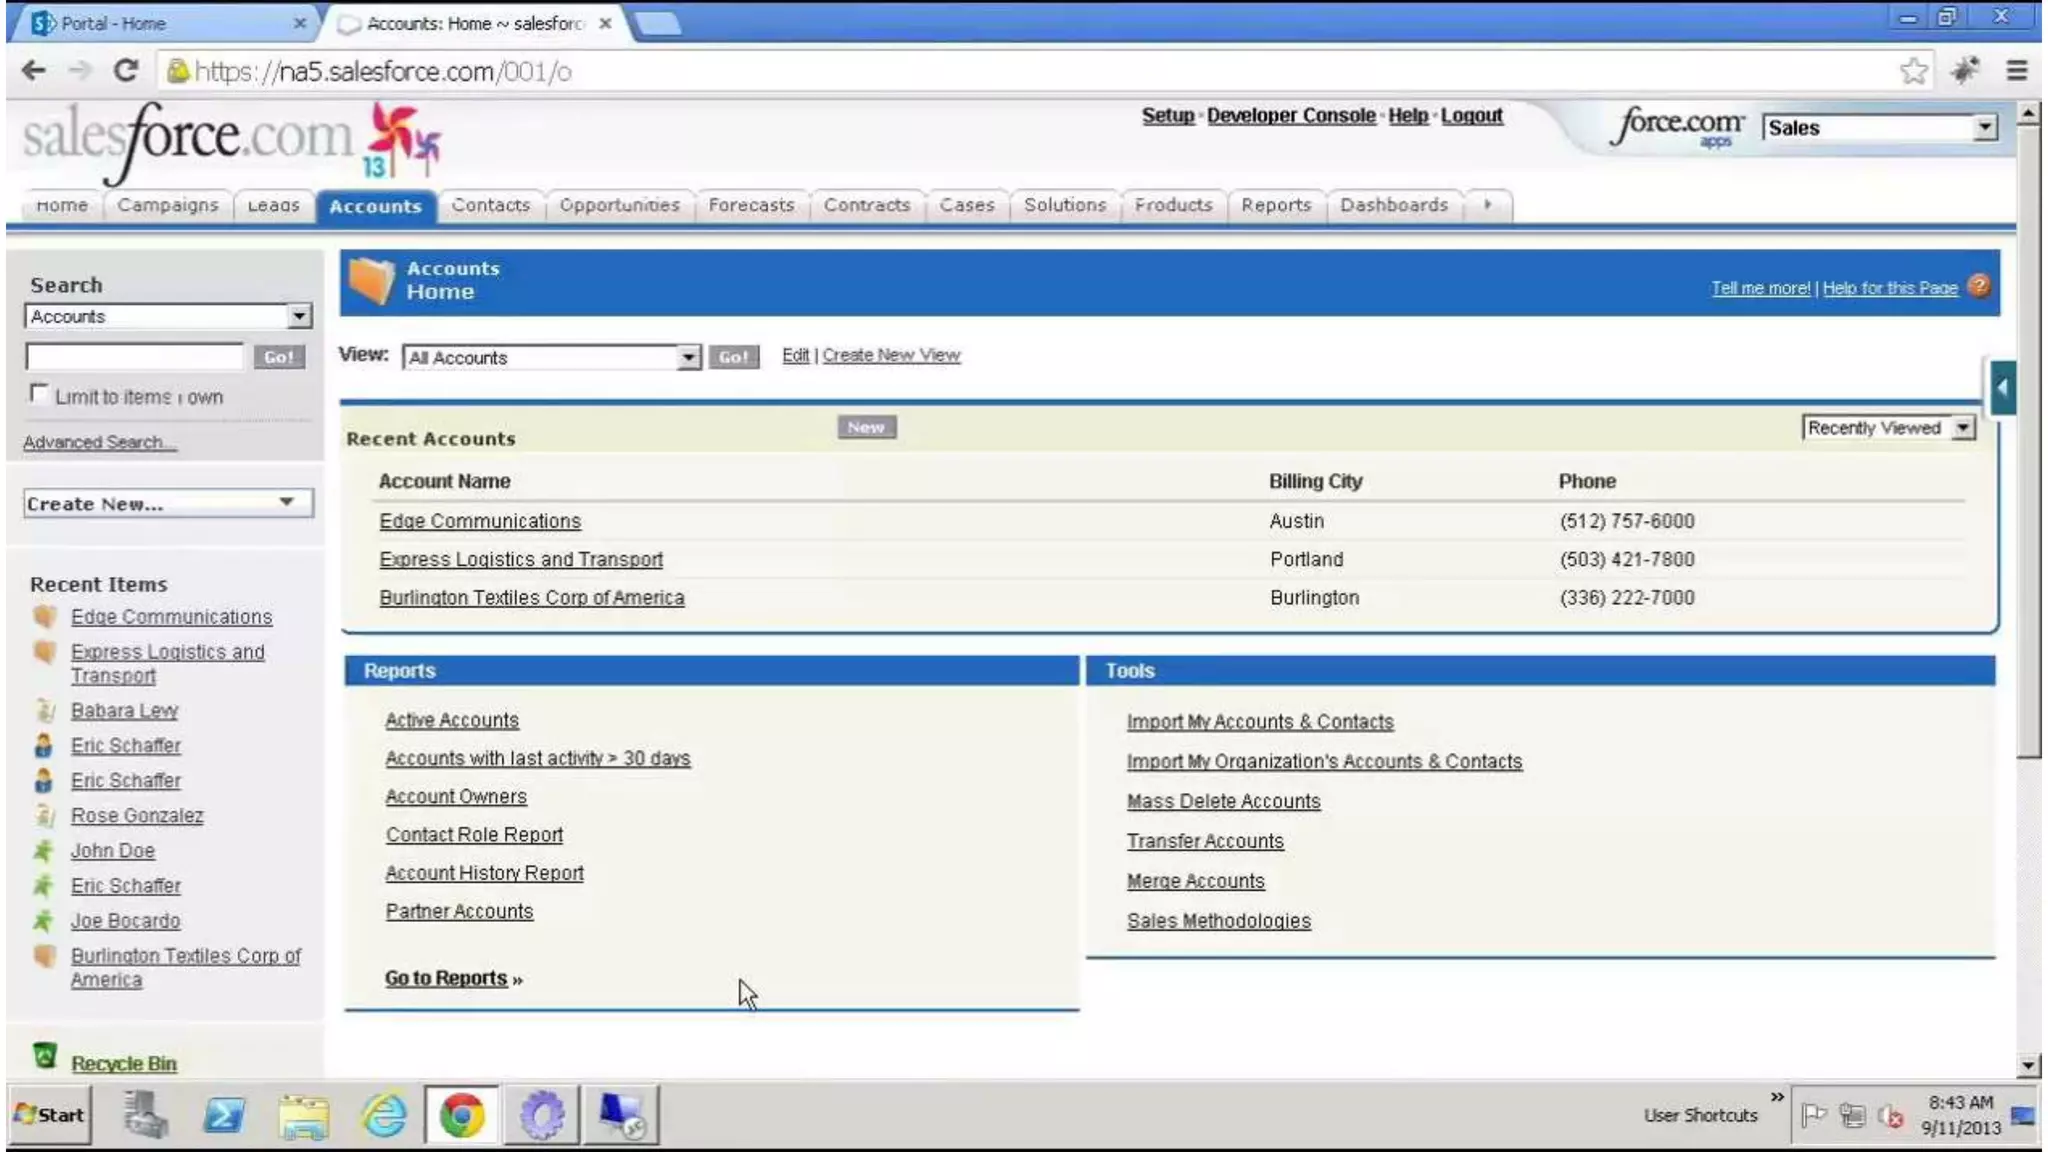Click page scrollbar down arrow

tap(2028, 1065)
